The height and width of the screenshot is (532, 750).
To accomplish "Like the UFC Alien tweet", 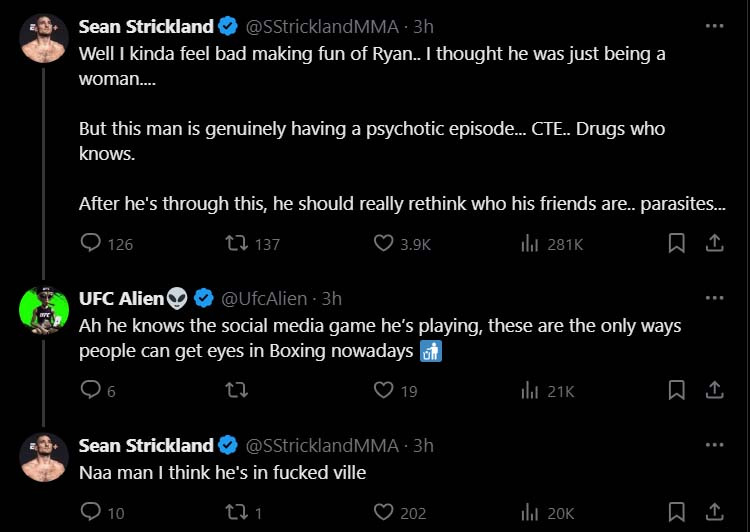I will (x=384, y=391).
